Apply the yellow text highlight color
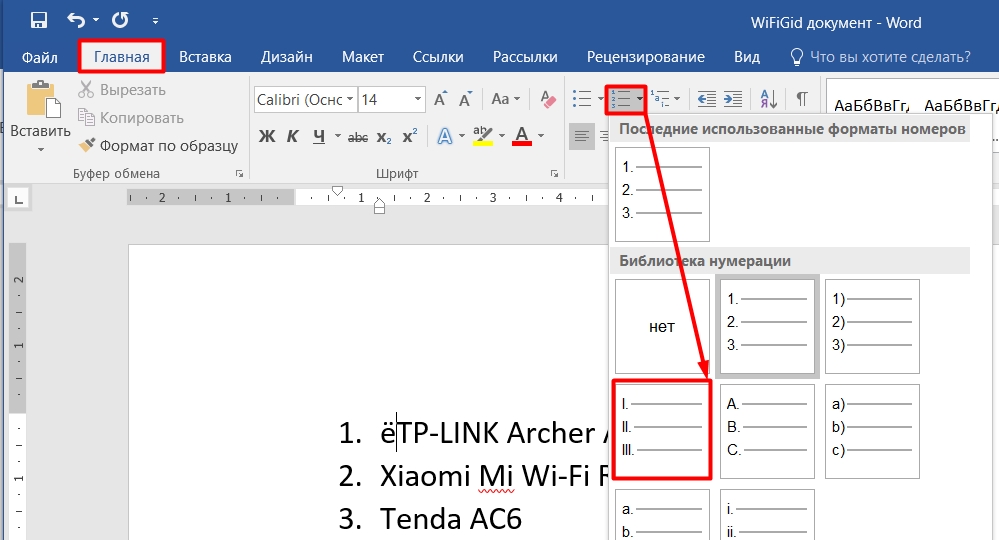This screenshot has width=999, height=540. click(x=482, y=136)
